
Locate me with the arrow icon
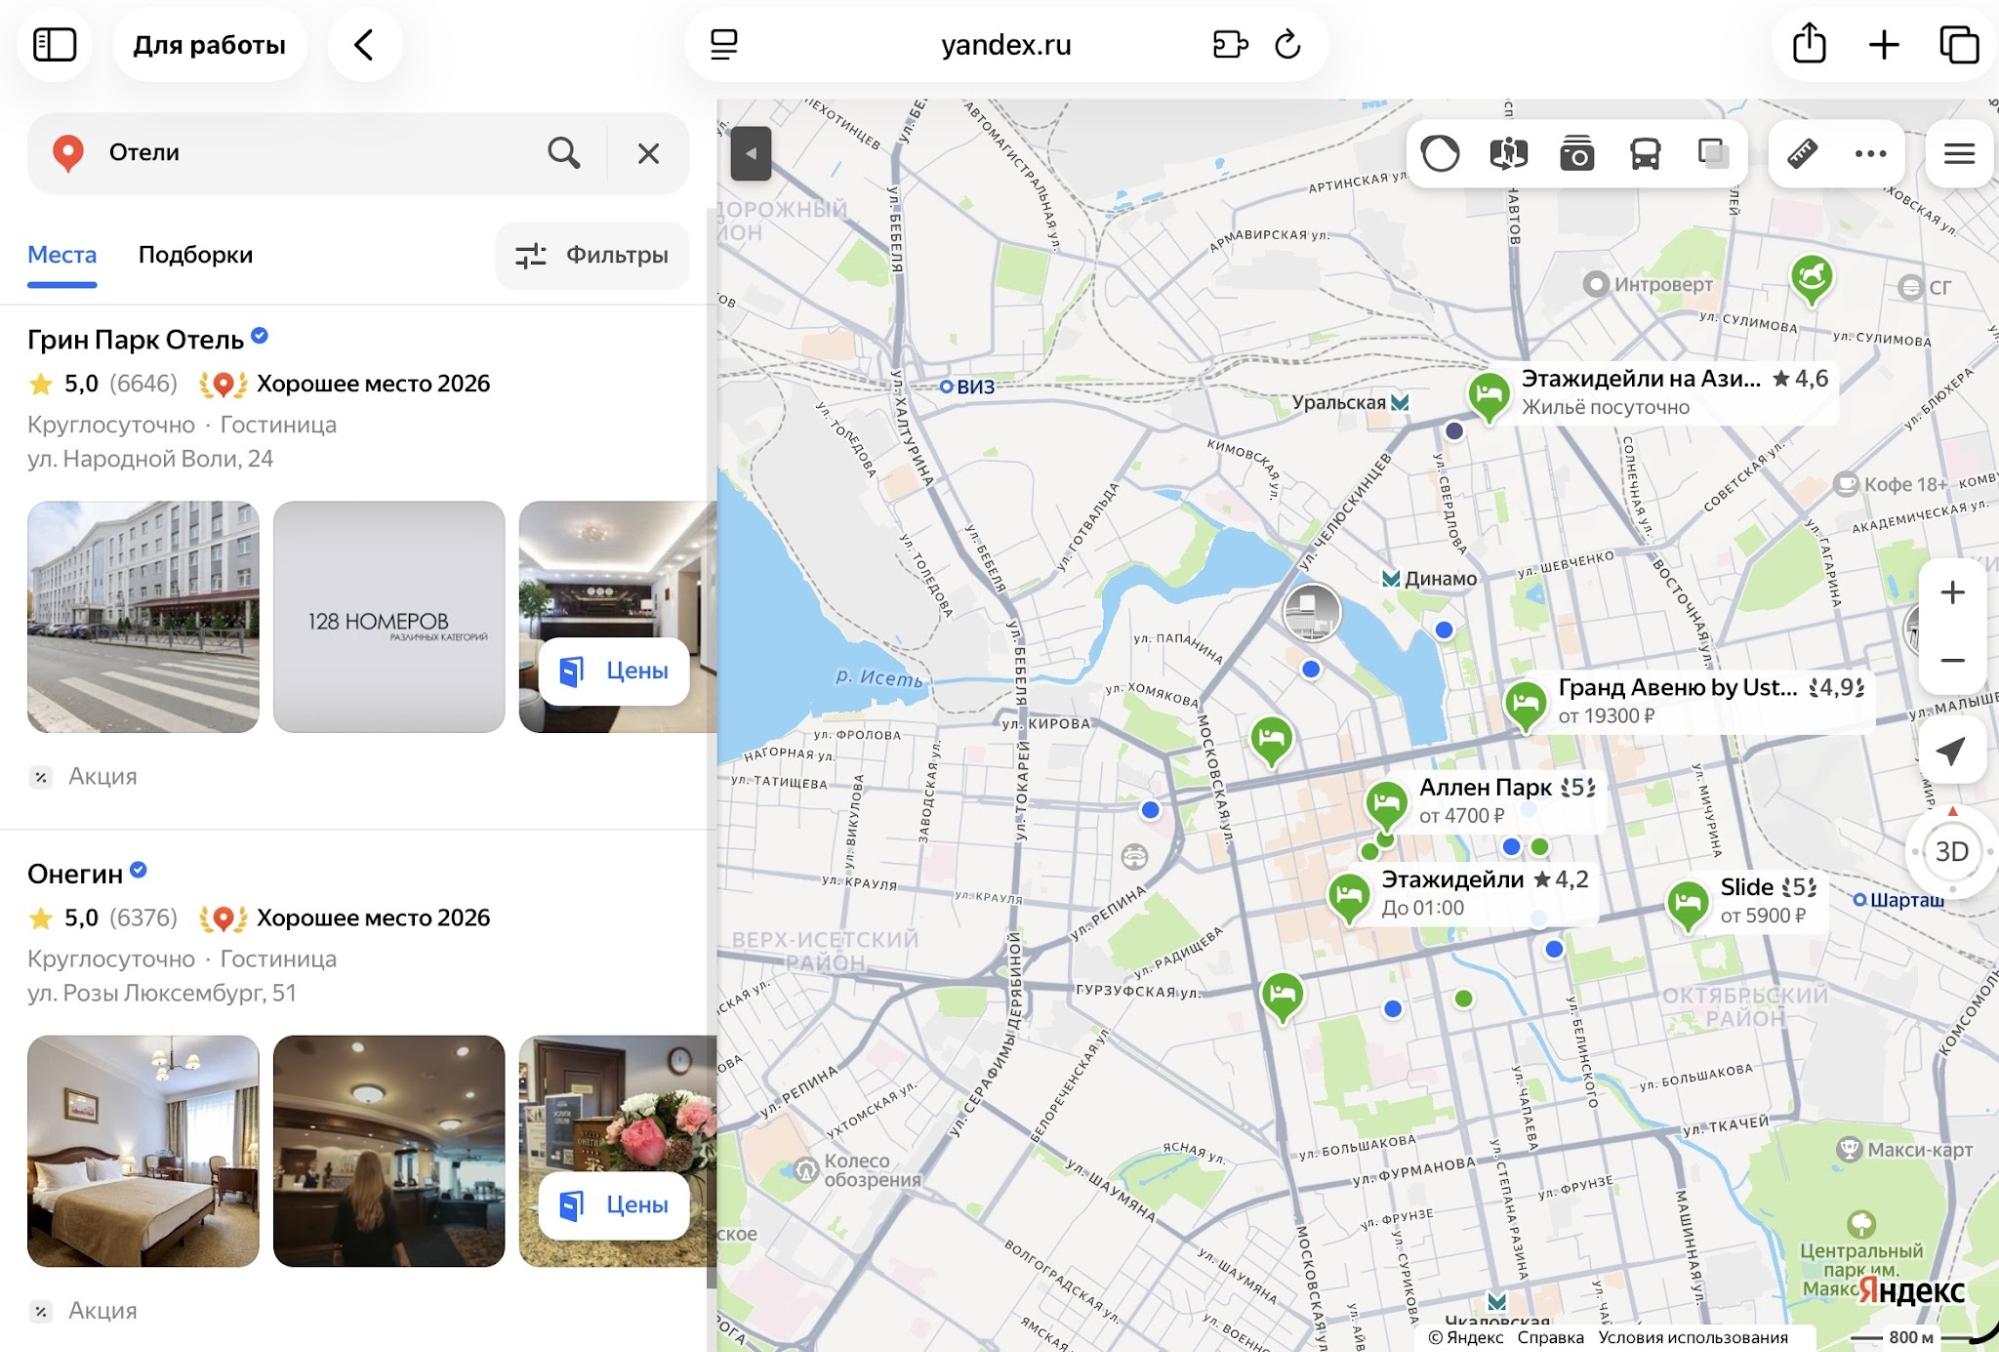click(1952, 751)
